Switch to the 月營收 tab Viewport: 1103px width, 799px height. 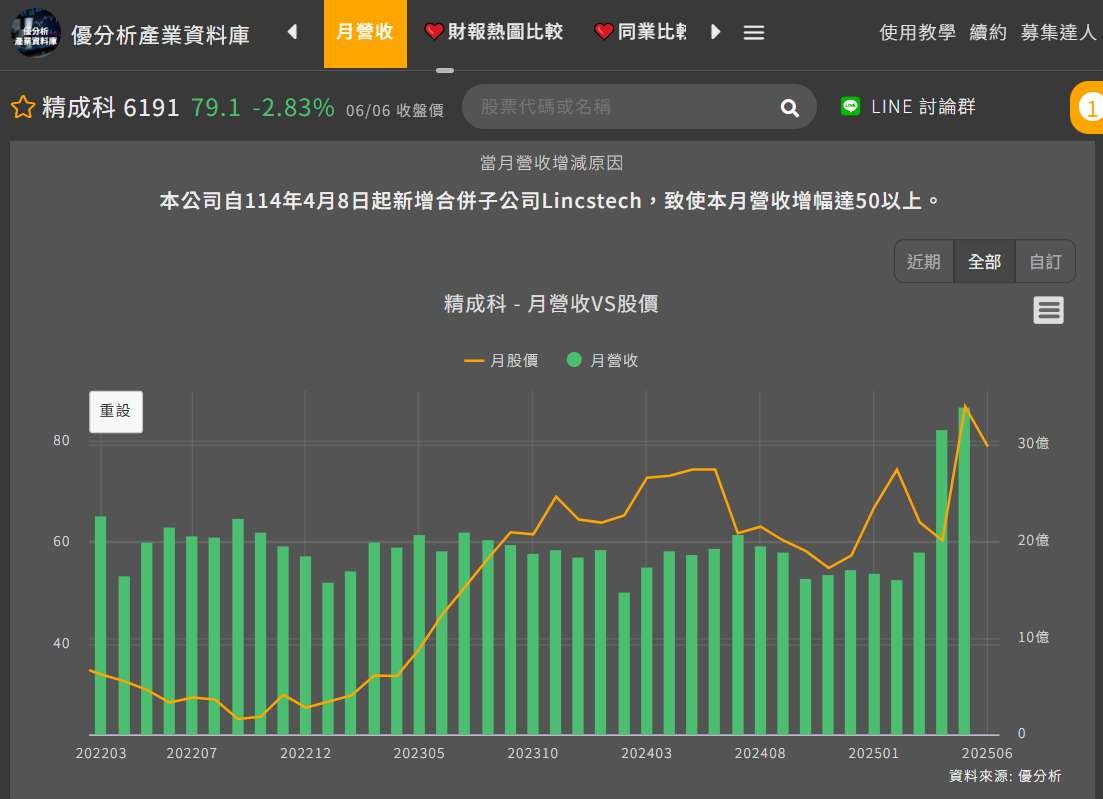pos(365,32)
